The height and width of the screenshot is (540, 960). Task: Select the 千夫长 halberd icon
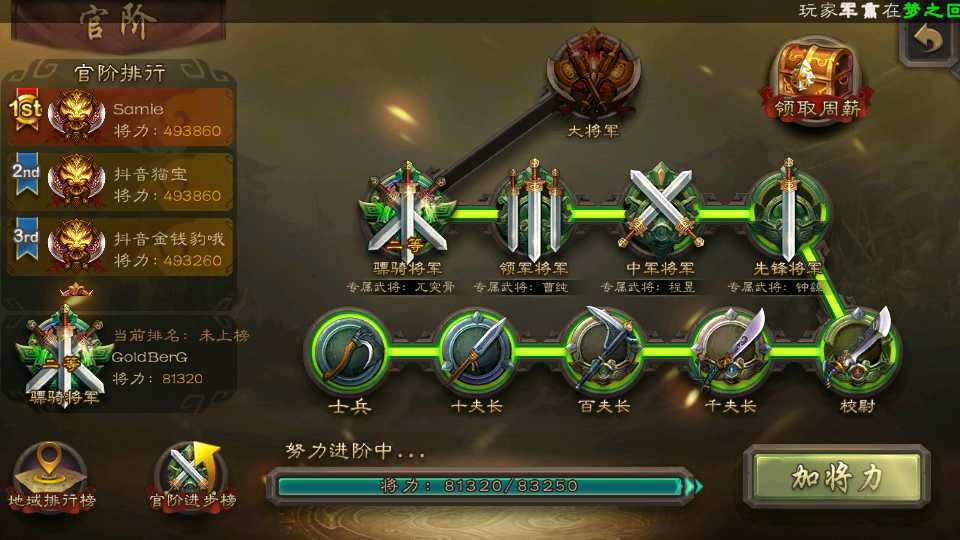coord(730,350)
